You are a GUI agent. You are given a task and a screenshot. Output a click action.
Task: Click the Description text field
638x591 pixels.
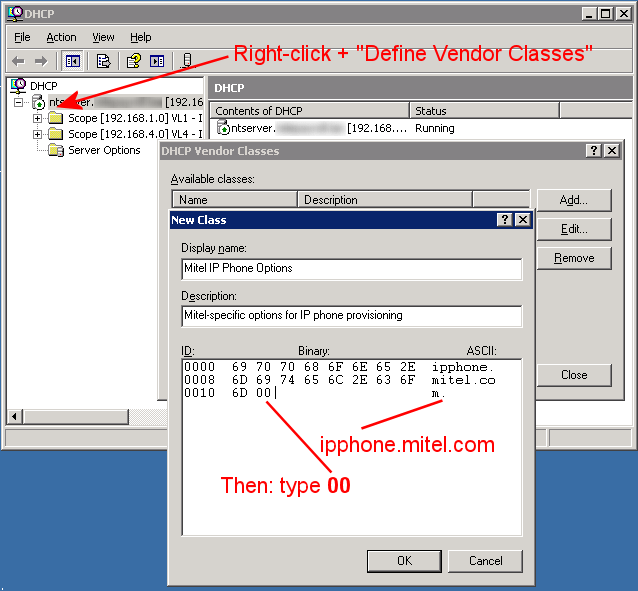pos(351,316)
